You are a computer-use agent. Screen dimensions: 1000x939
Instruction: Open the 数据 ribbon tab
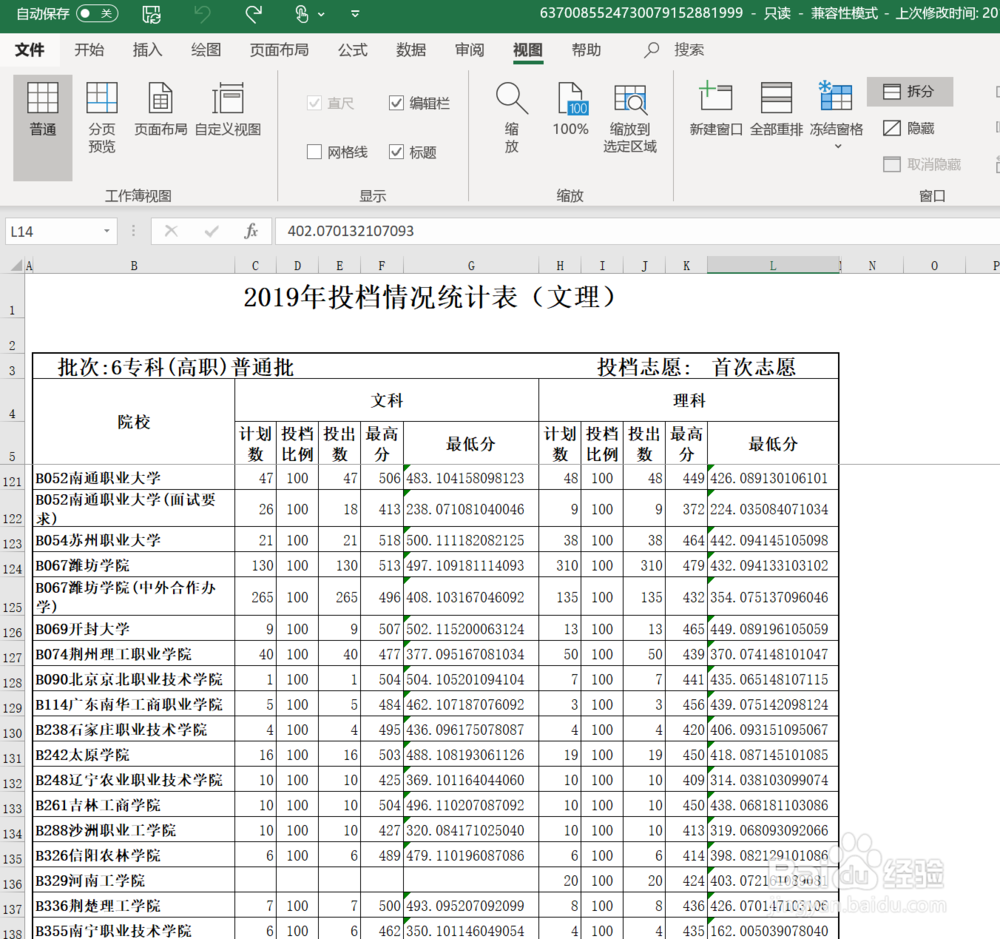[x=410, y=49]
